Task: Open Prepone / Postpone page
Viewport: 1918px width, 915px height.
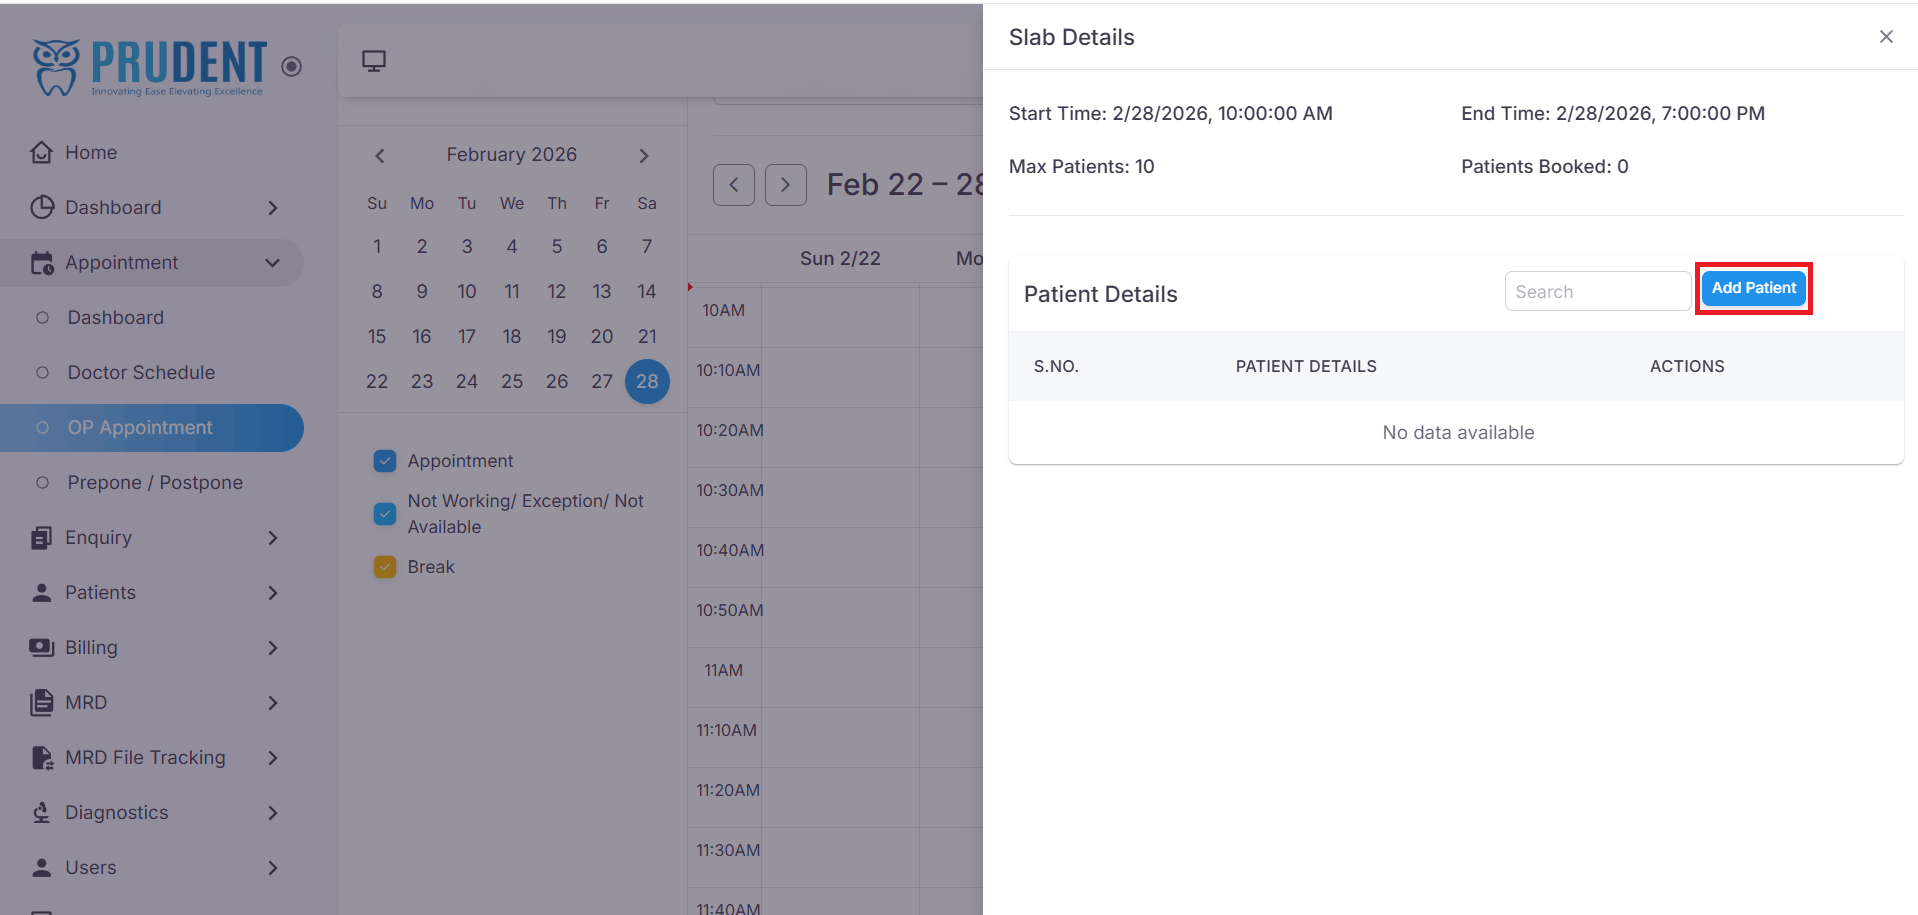Action: point(155,482)
